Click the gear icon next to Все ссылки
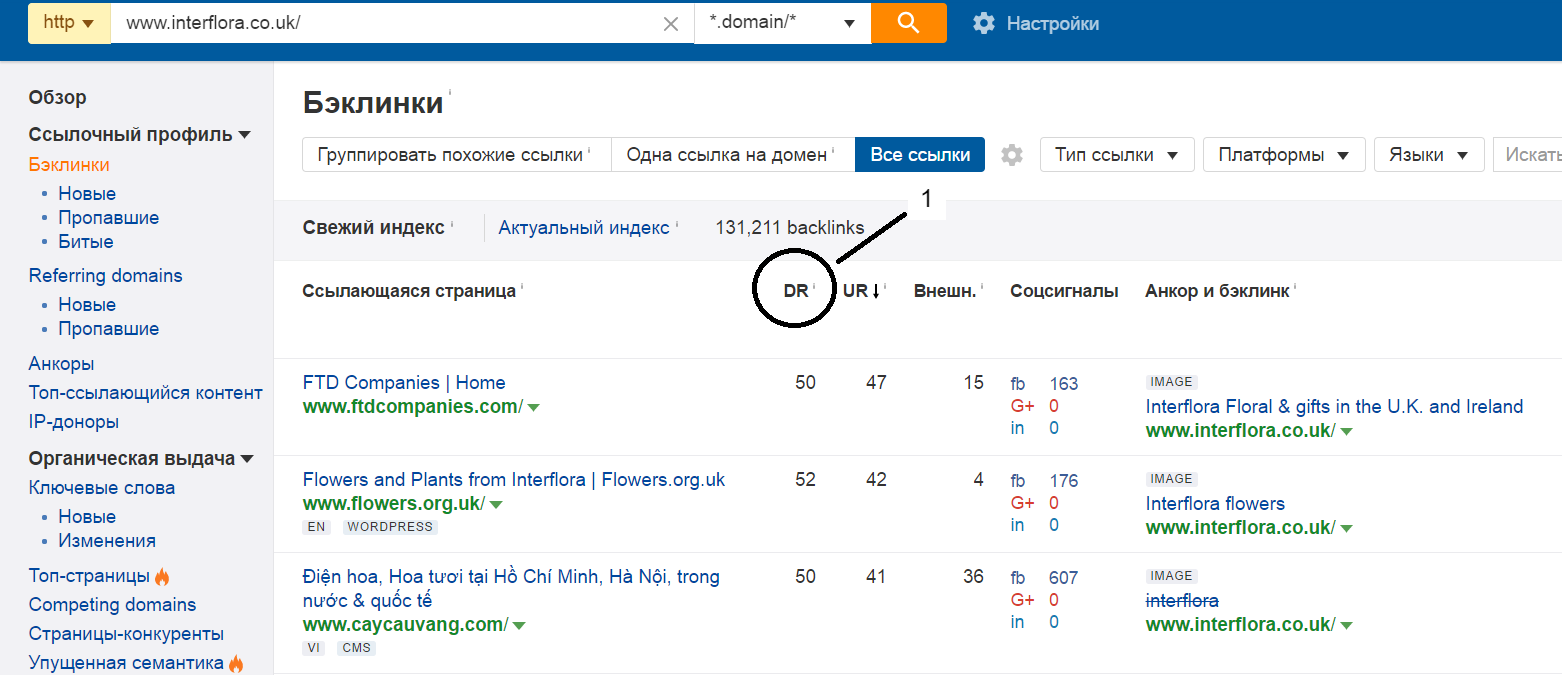The image size is (1562, 676). [x=1012, y=155]
